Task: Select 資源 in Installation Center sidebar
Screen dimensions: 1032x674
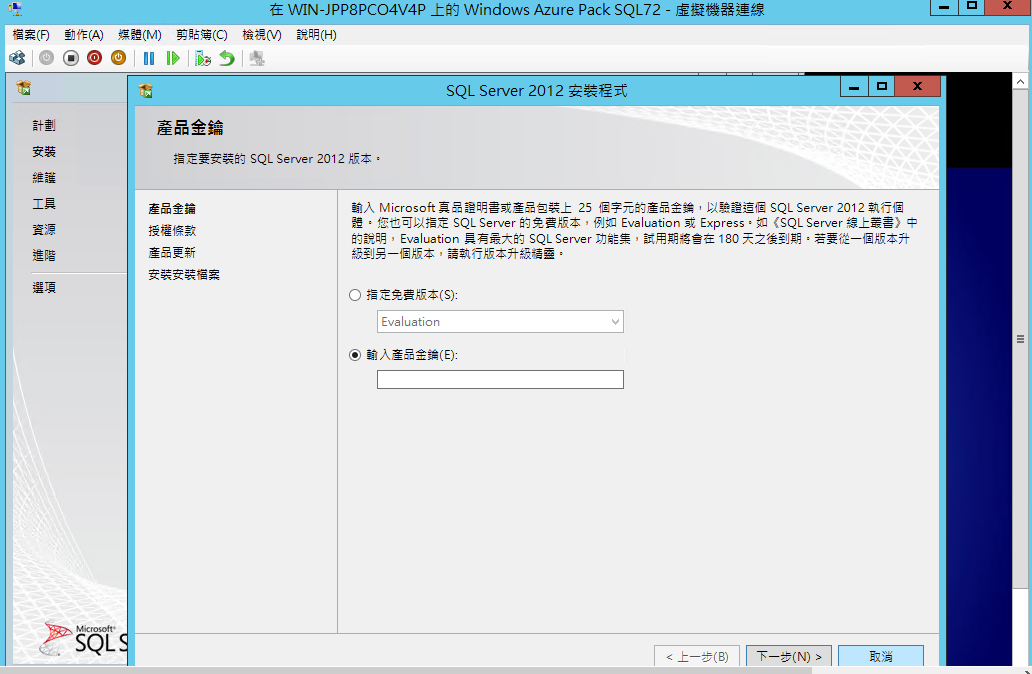Action: [x=44, y=229]
